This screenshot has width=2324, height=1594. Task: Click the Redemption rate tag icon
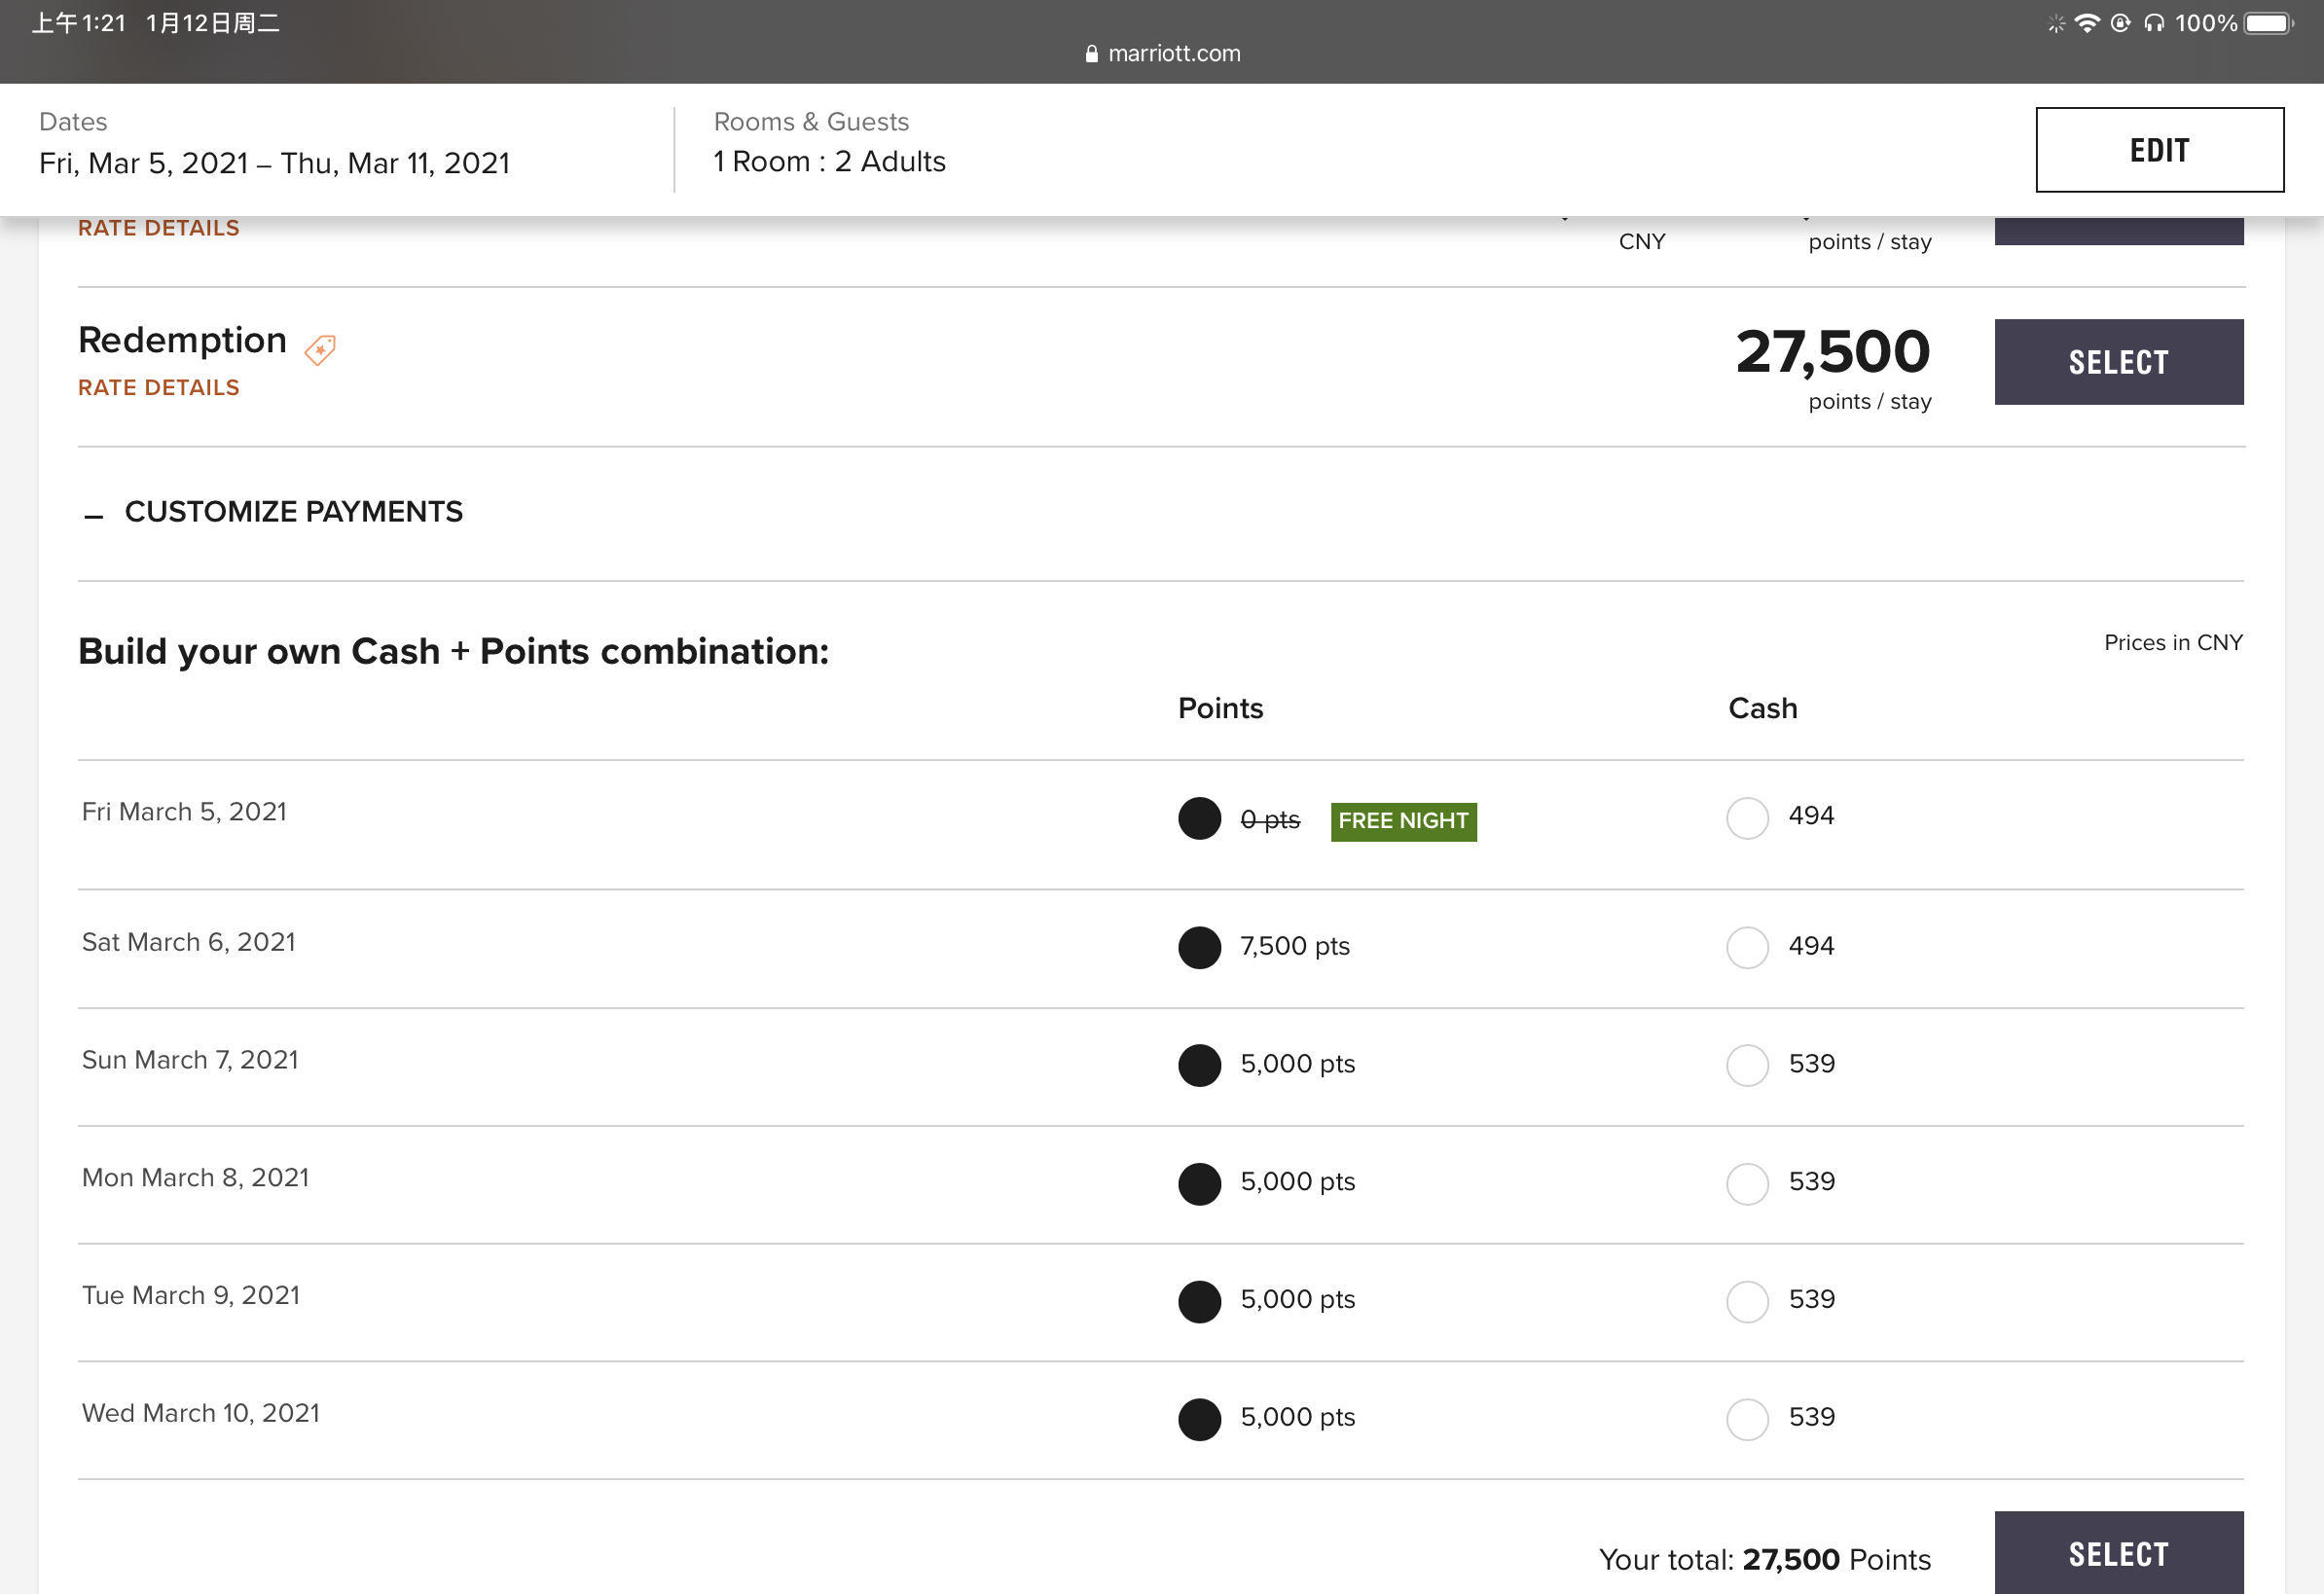tap(320, 350)
